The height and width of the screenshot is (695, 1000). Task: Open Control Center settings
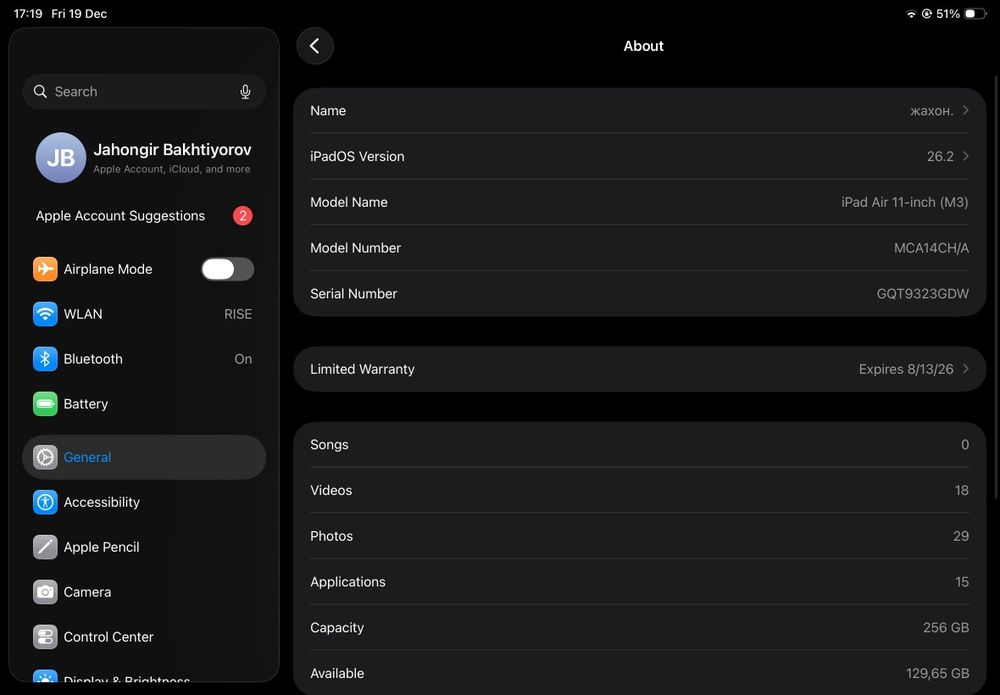[x=144, y=637]
